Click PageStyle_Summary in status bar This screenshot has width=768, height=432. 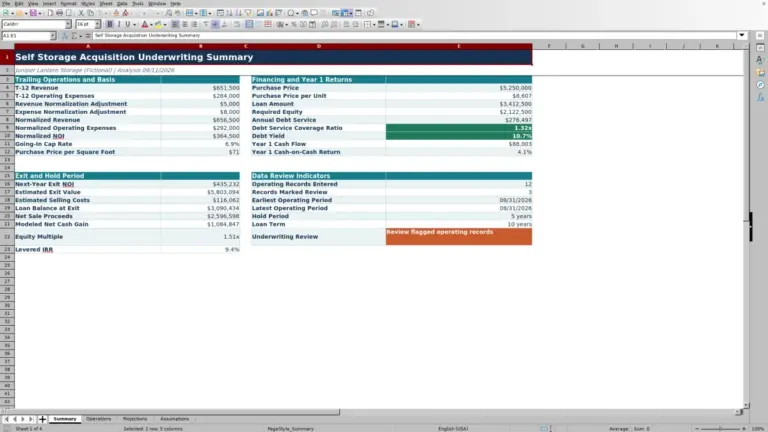click(290, 429)
